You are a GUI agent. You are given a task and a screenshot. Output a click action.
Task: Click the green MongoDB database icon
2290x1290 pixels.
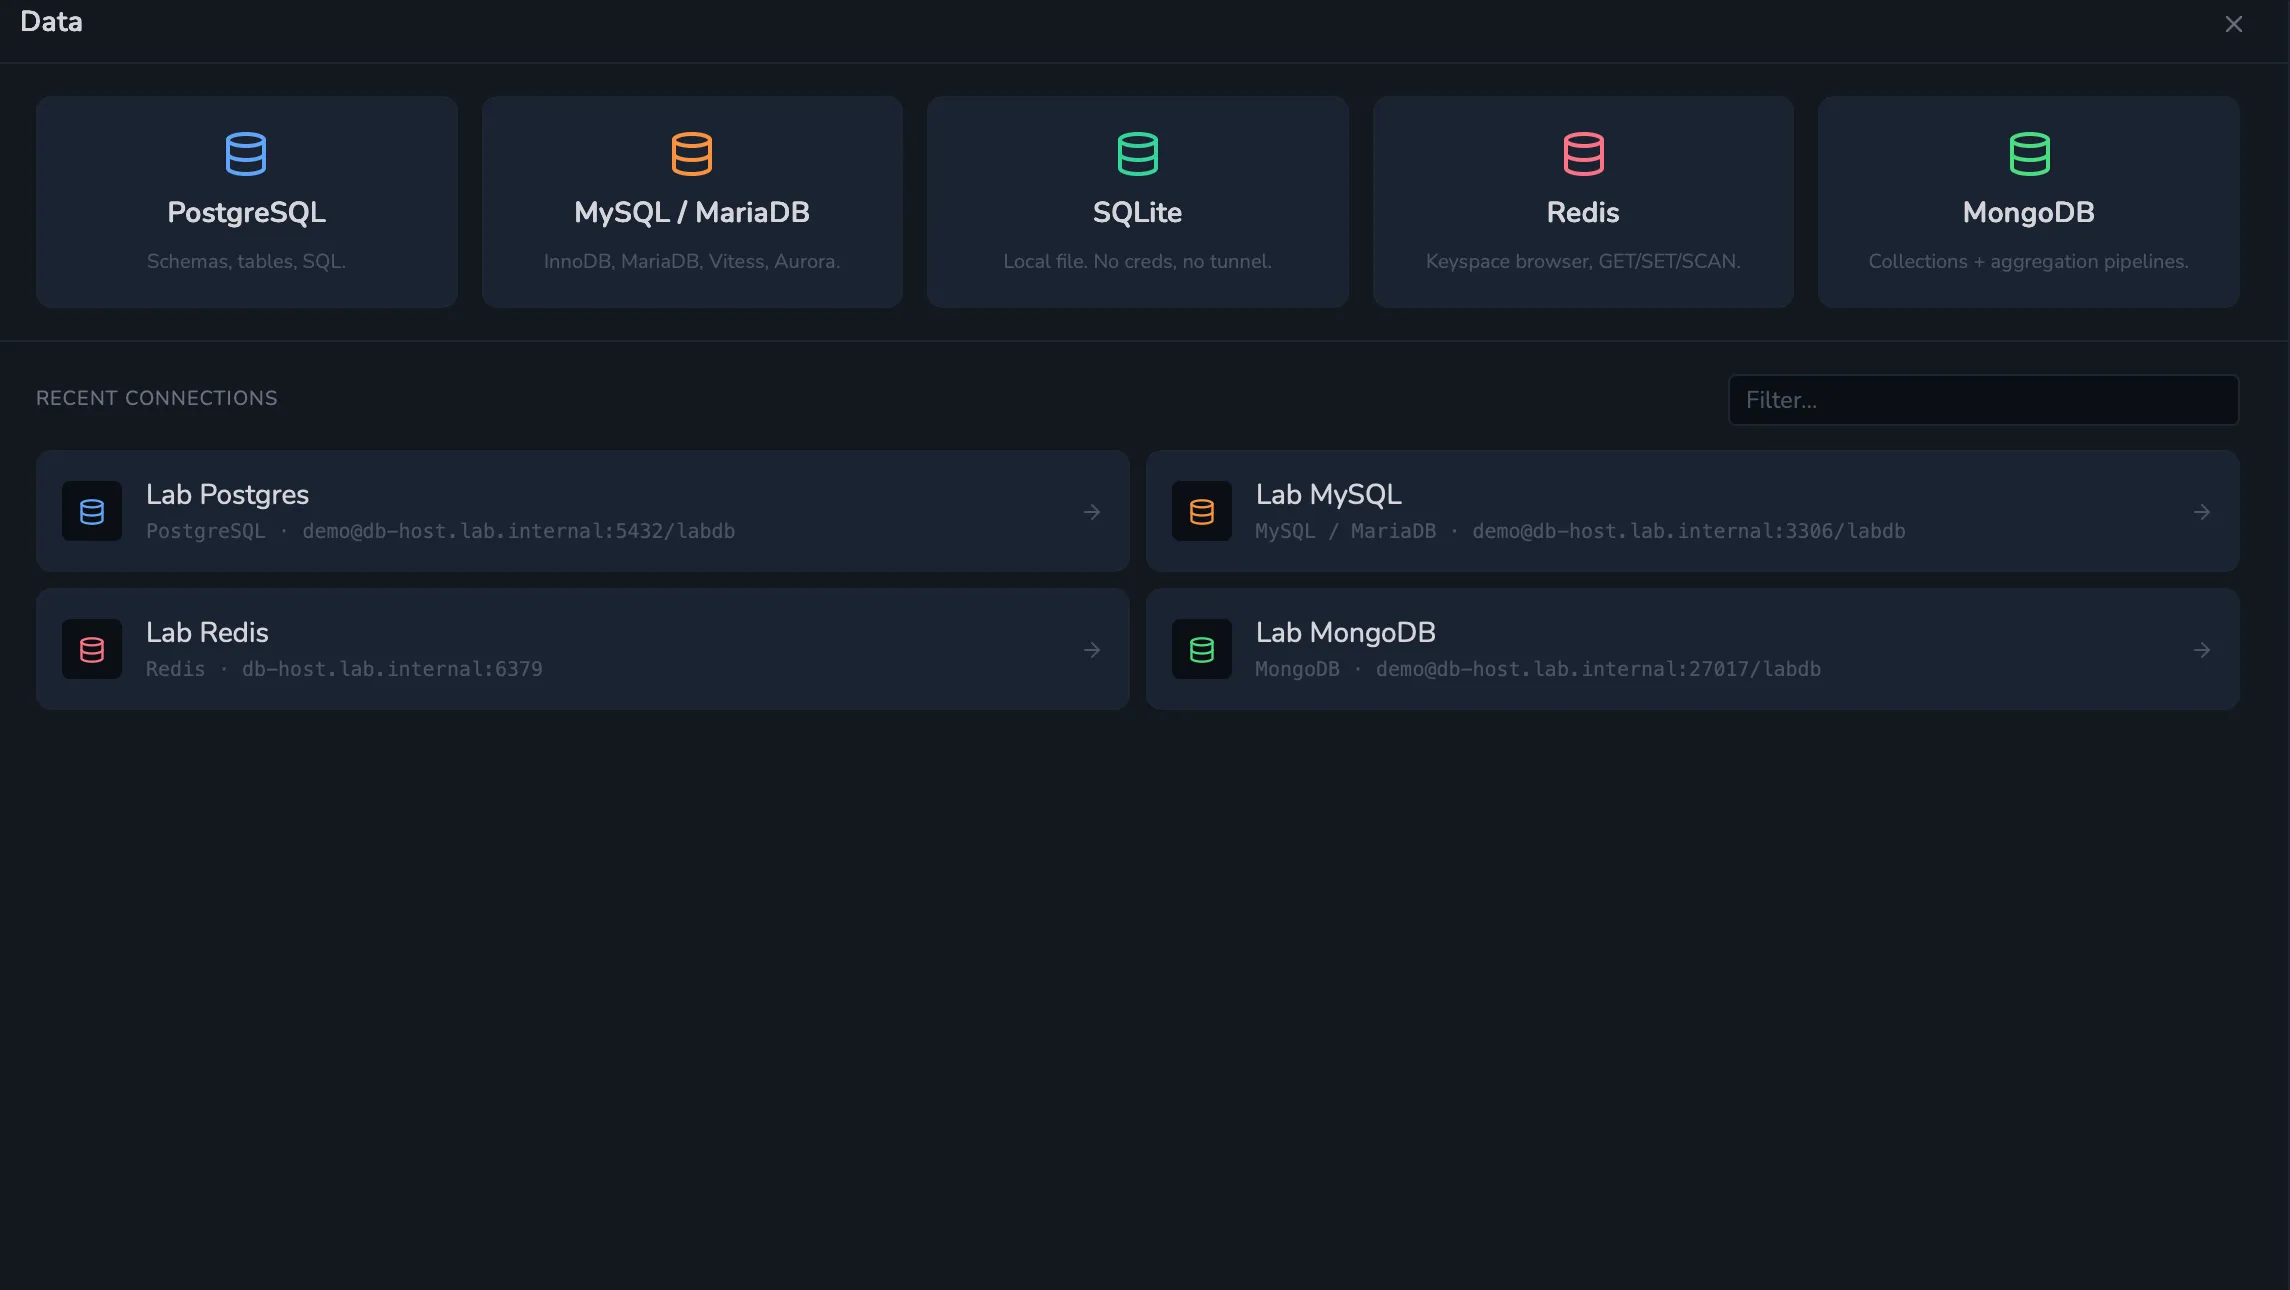coord(2030,154)
